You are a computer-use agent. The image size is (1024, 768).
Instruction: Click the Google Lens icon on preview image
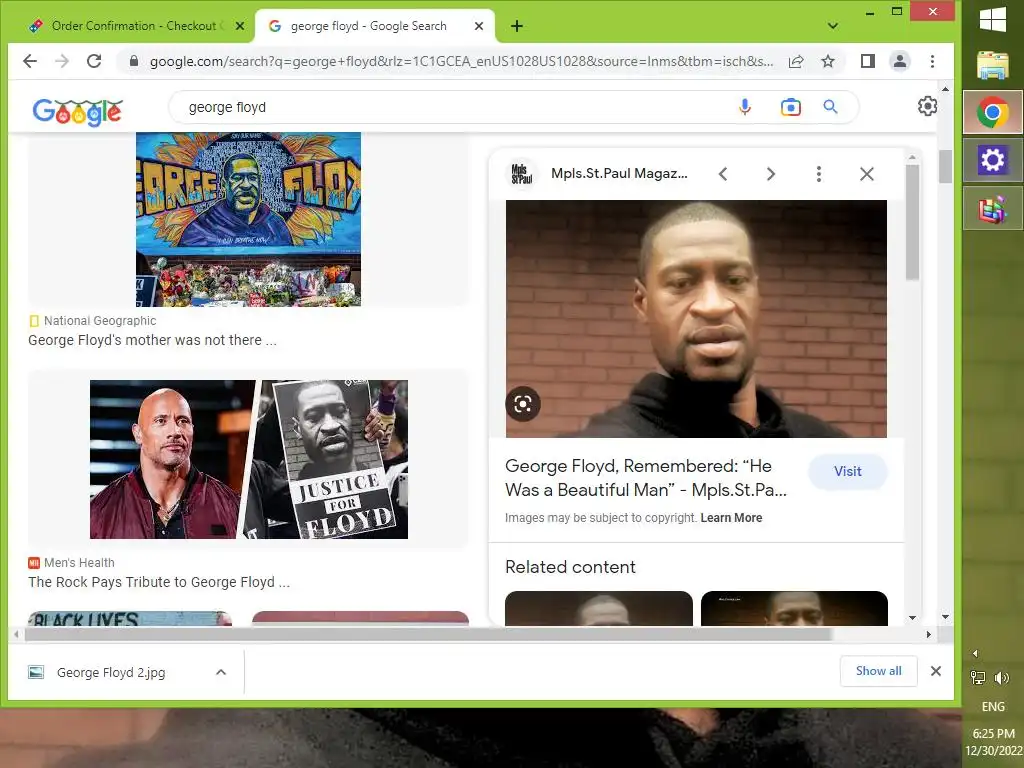point(523,404)
